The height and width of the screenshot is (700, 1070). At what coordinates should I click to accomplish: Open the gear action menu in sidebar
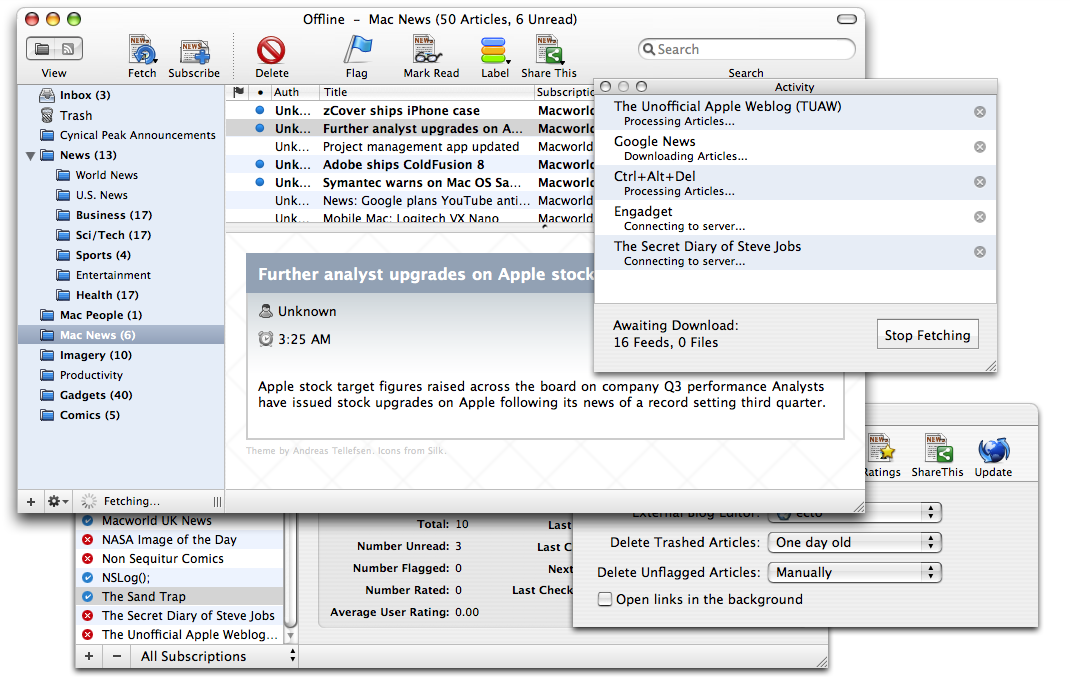(x=57, y=501)
